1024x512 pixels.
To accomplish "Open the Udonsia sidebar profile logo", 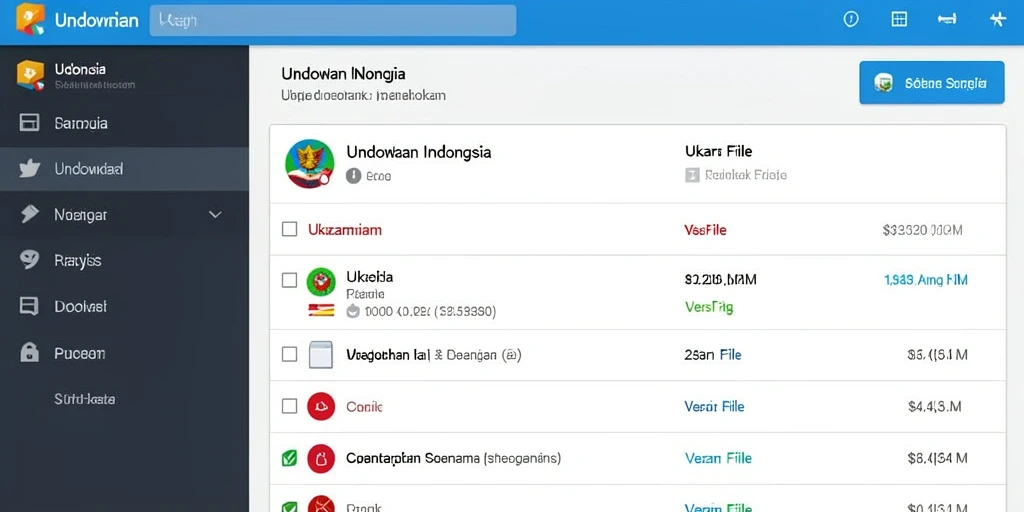I will click(x=30, y=75).
